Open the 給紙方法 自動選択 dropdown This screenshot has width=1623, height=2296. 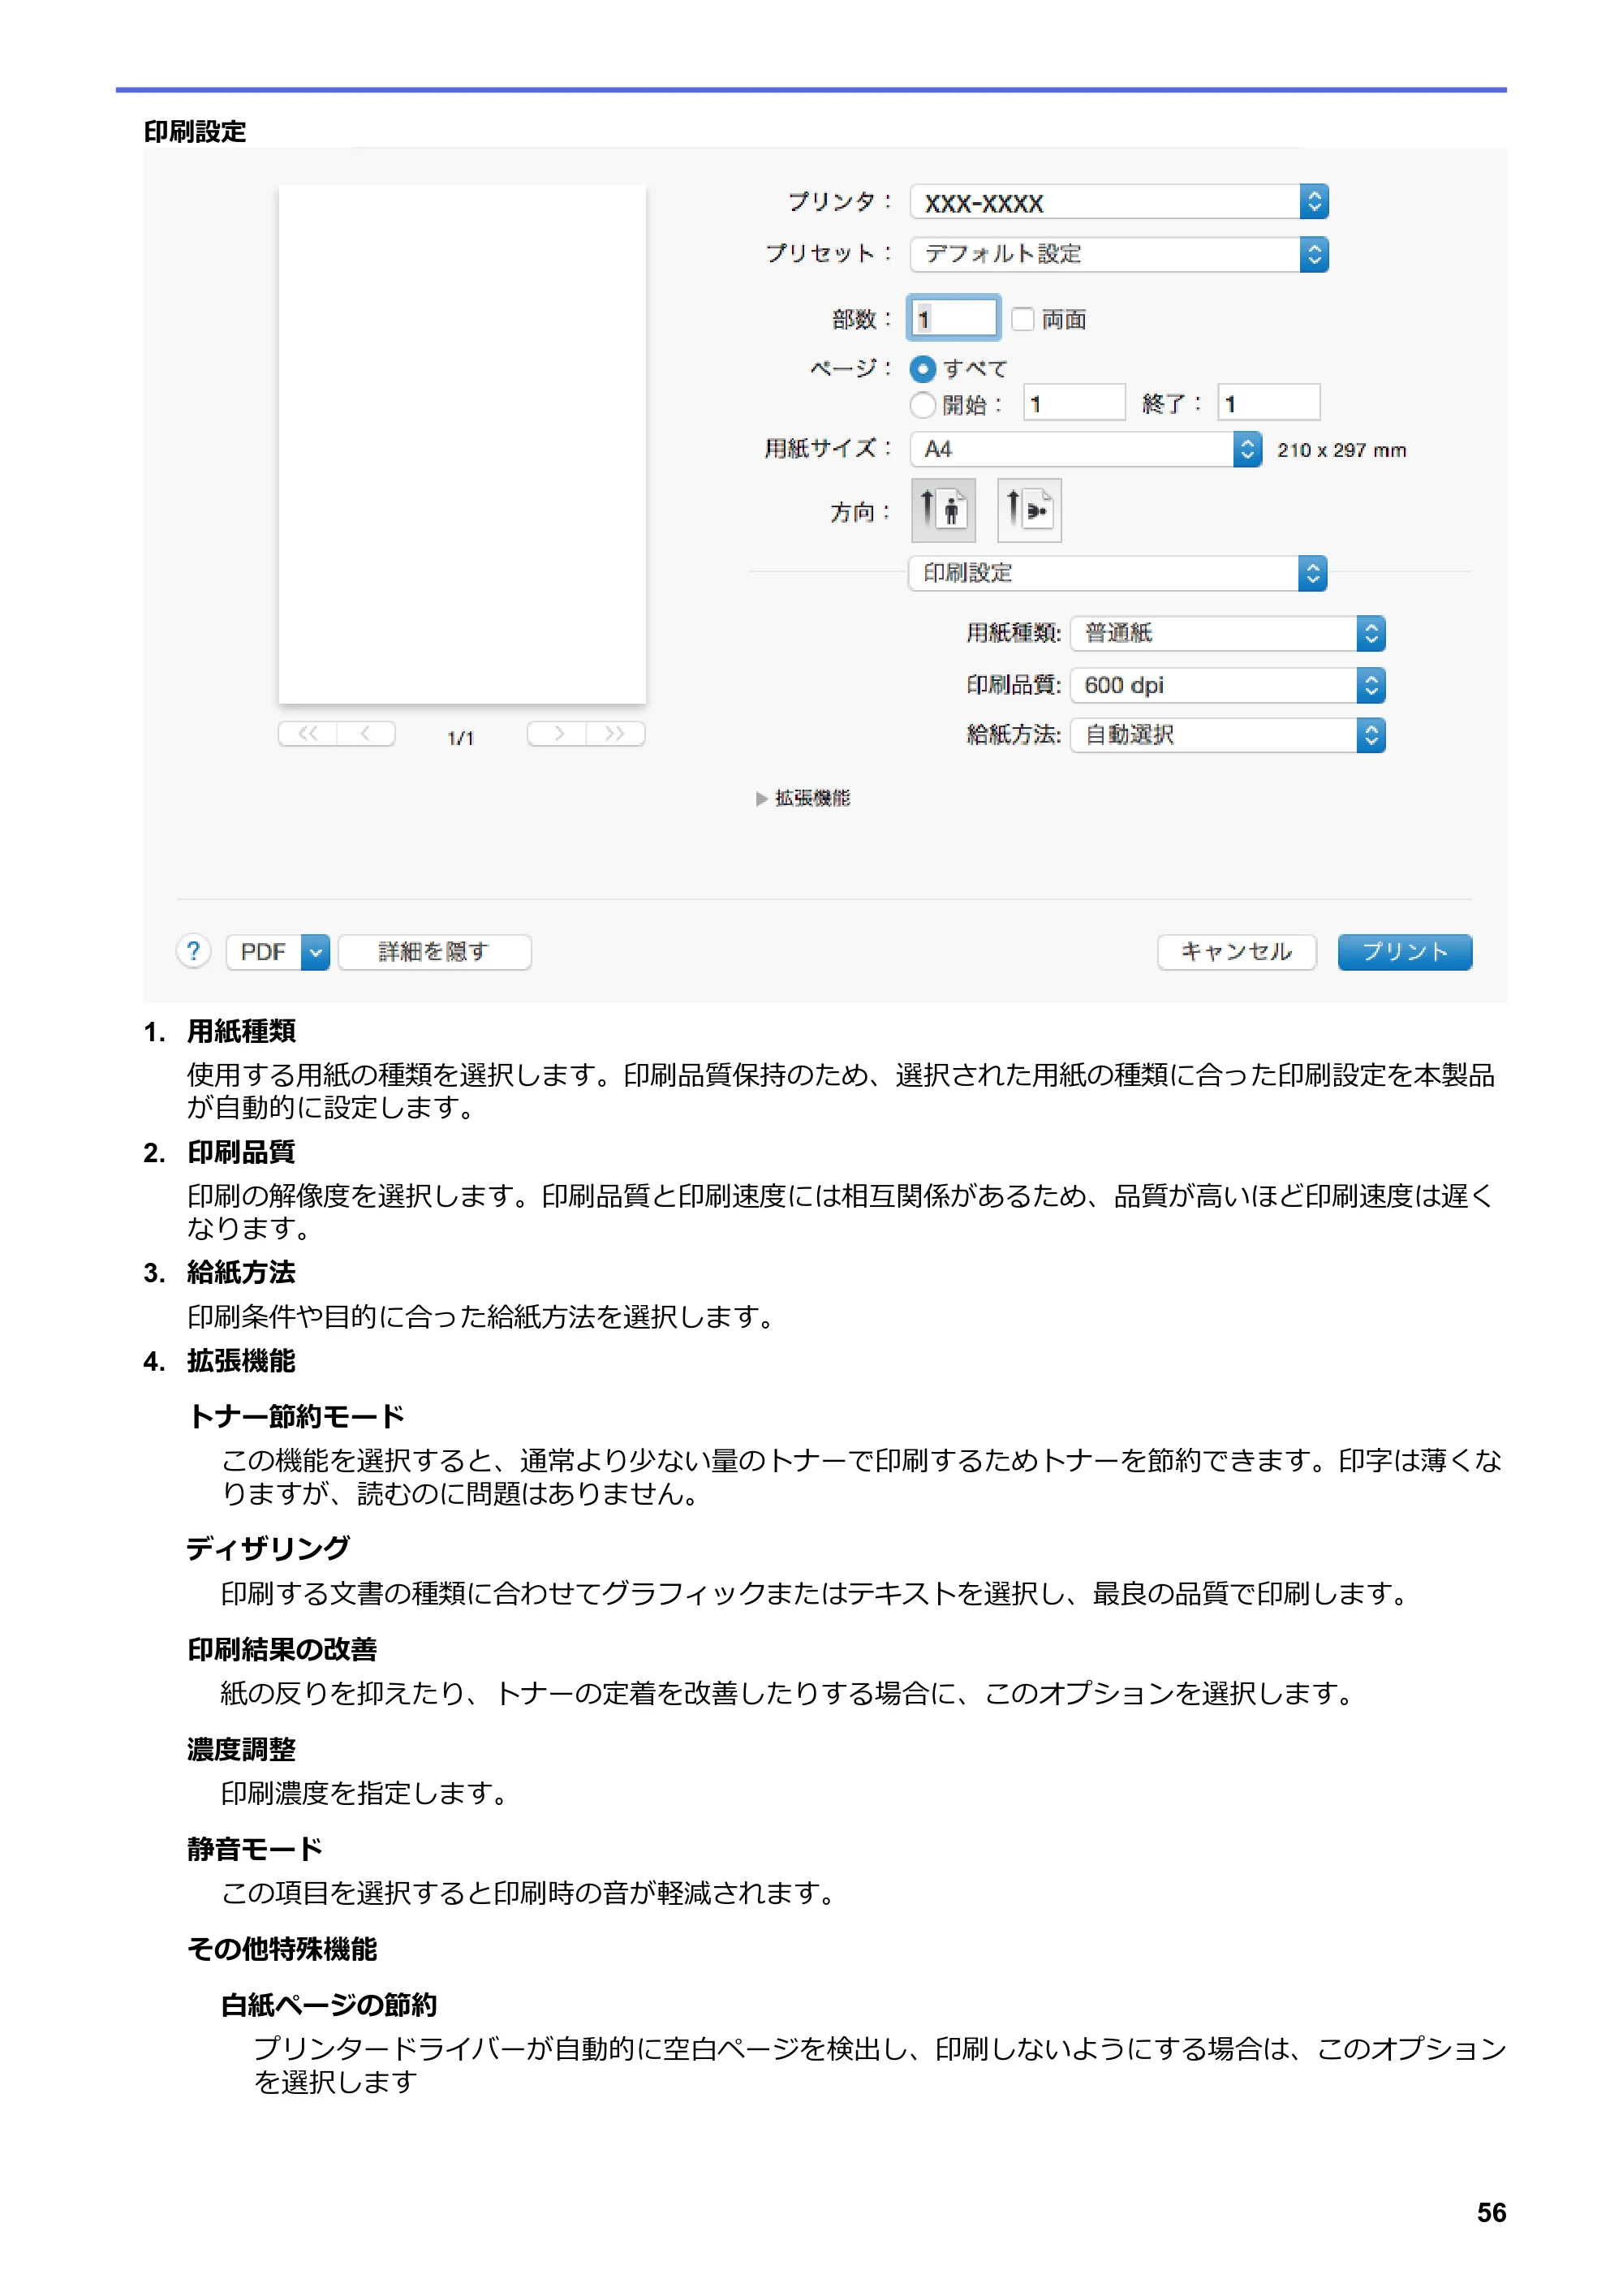click(1227, 735)
